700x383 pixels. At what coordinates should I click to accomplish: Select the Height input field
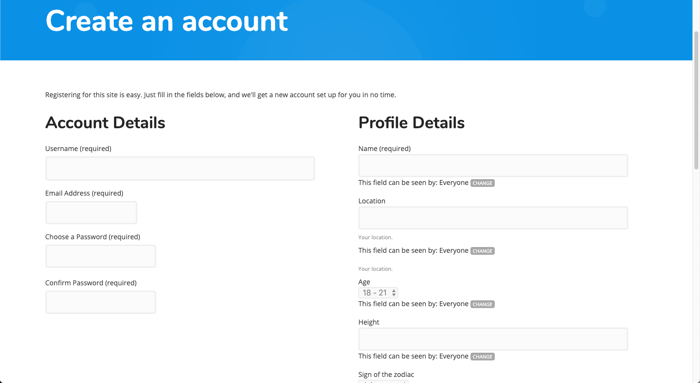pos(493,339)
